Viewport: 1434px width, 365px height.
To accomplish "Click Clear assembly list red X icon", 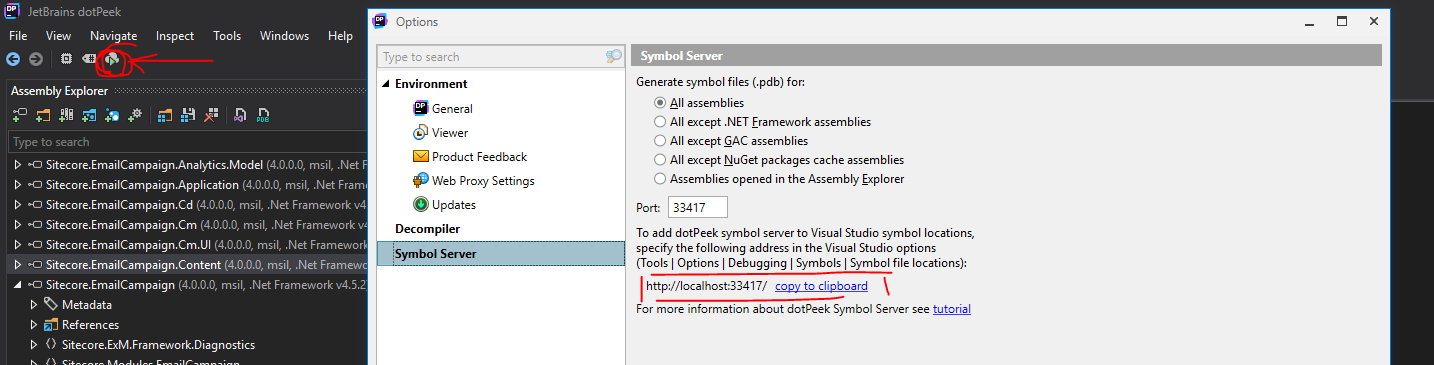I will pos(211,115).
